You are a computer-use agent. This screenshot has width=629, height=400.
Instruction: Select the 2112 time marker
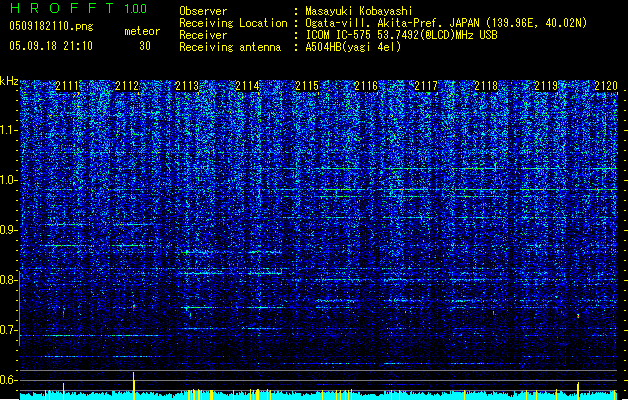coord(127,86)
